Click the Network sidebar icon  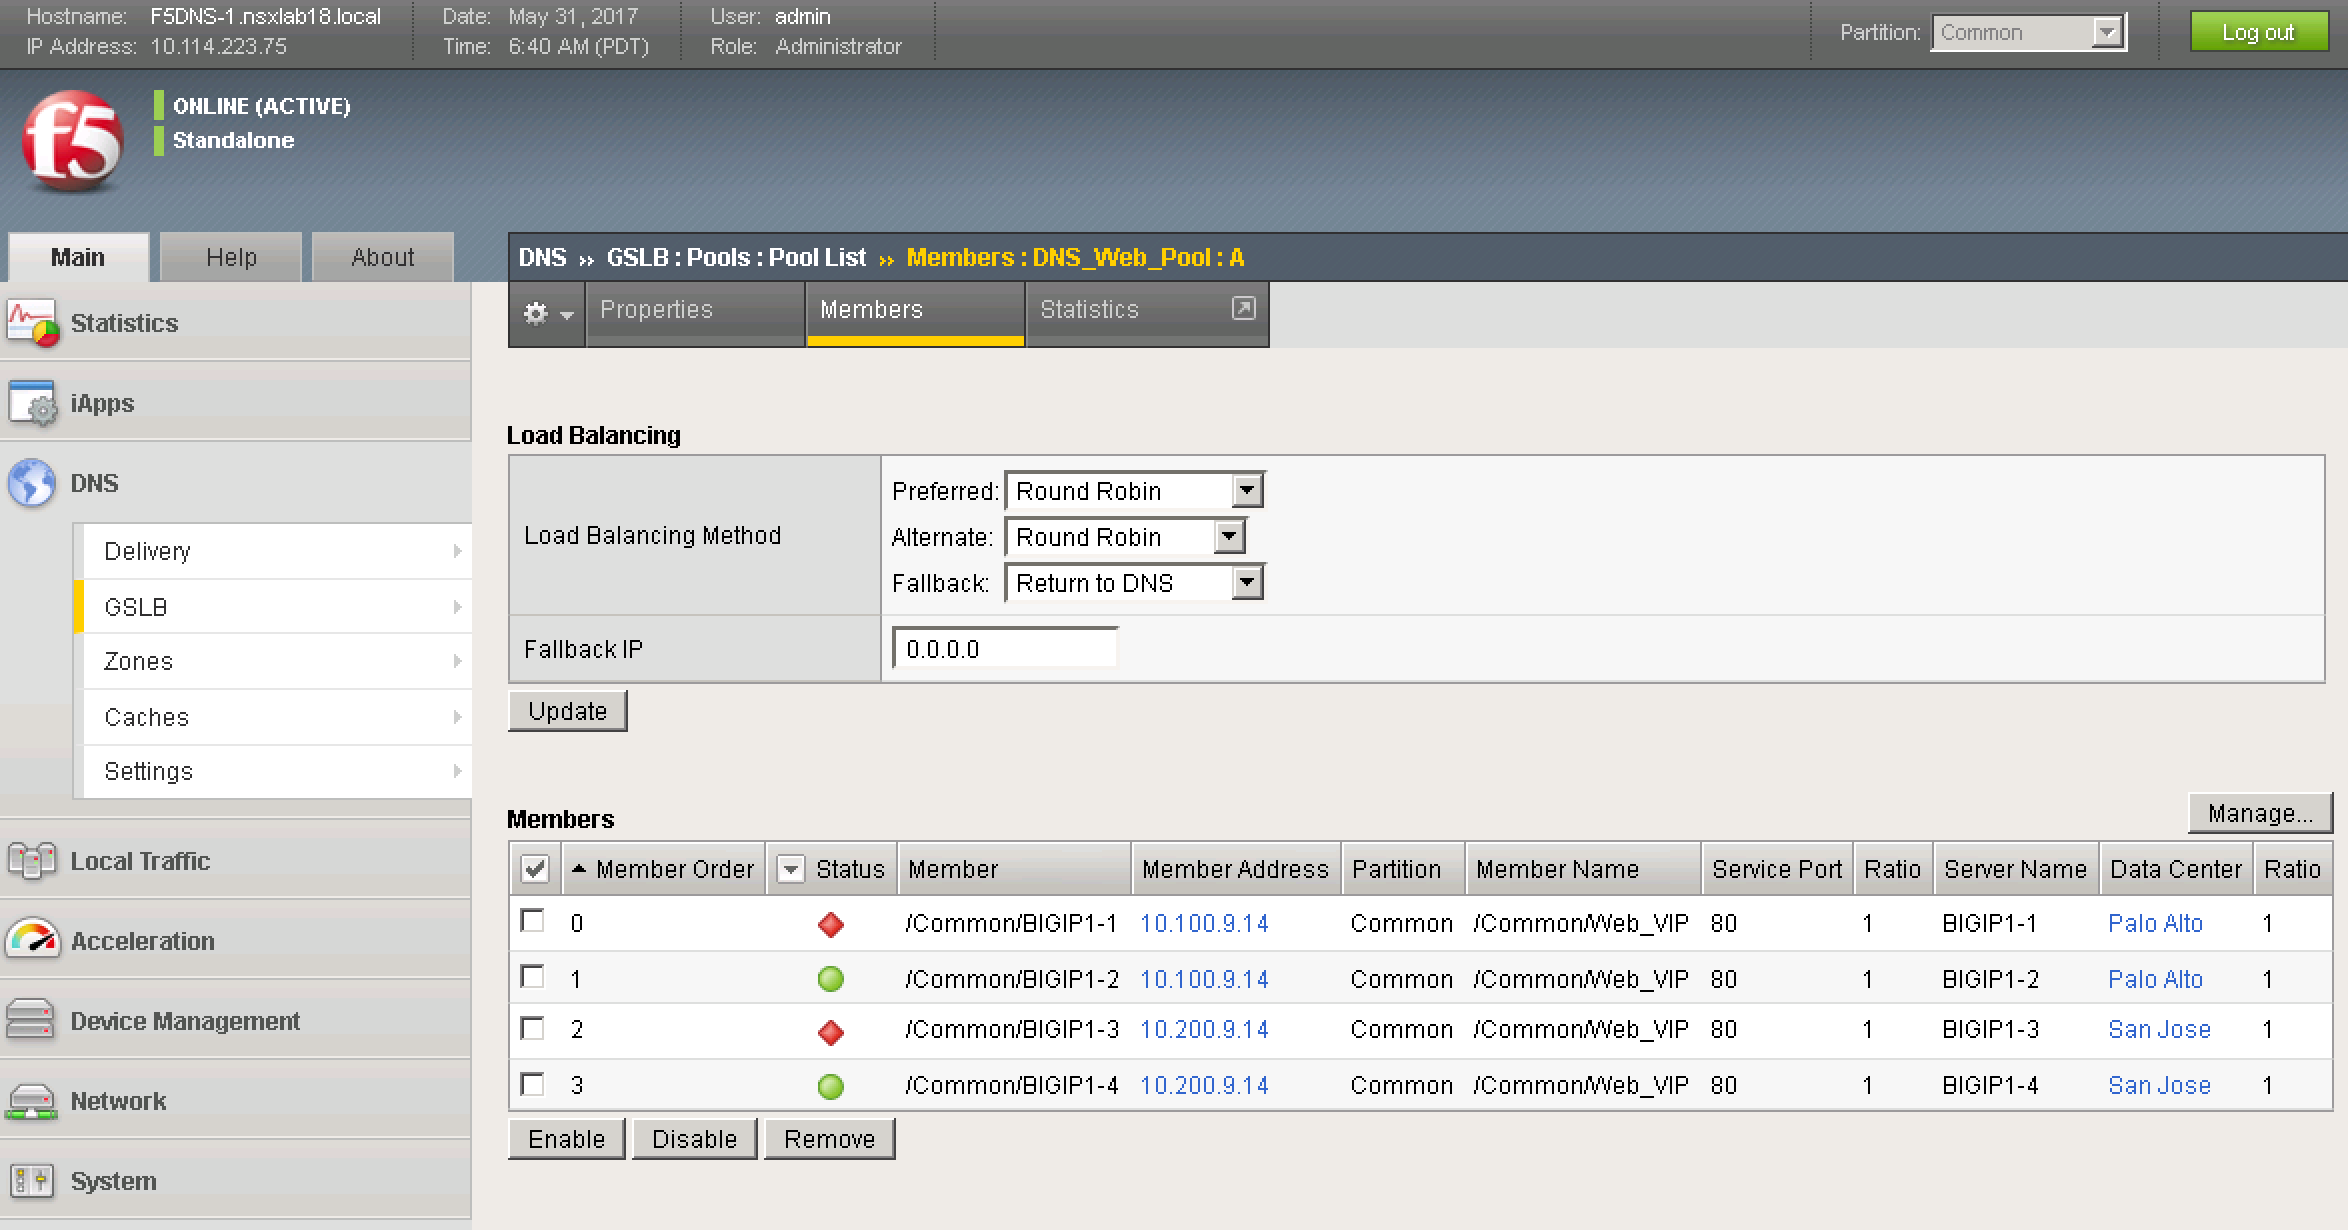click(32, 1101)
